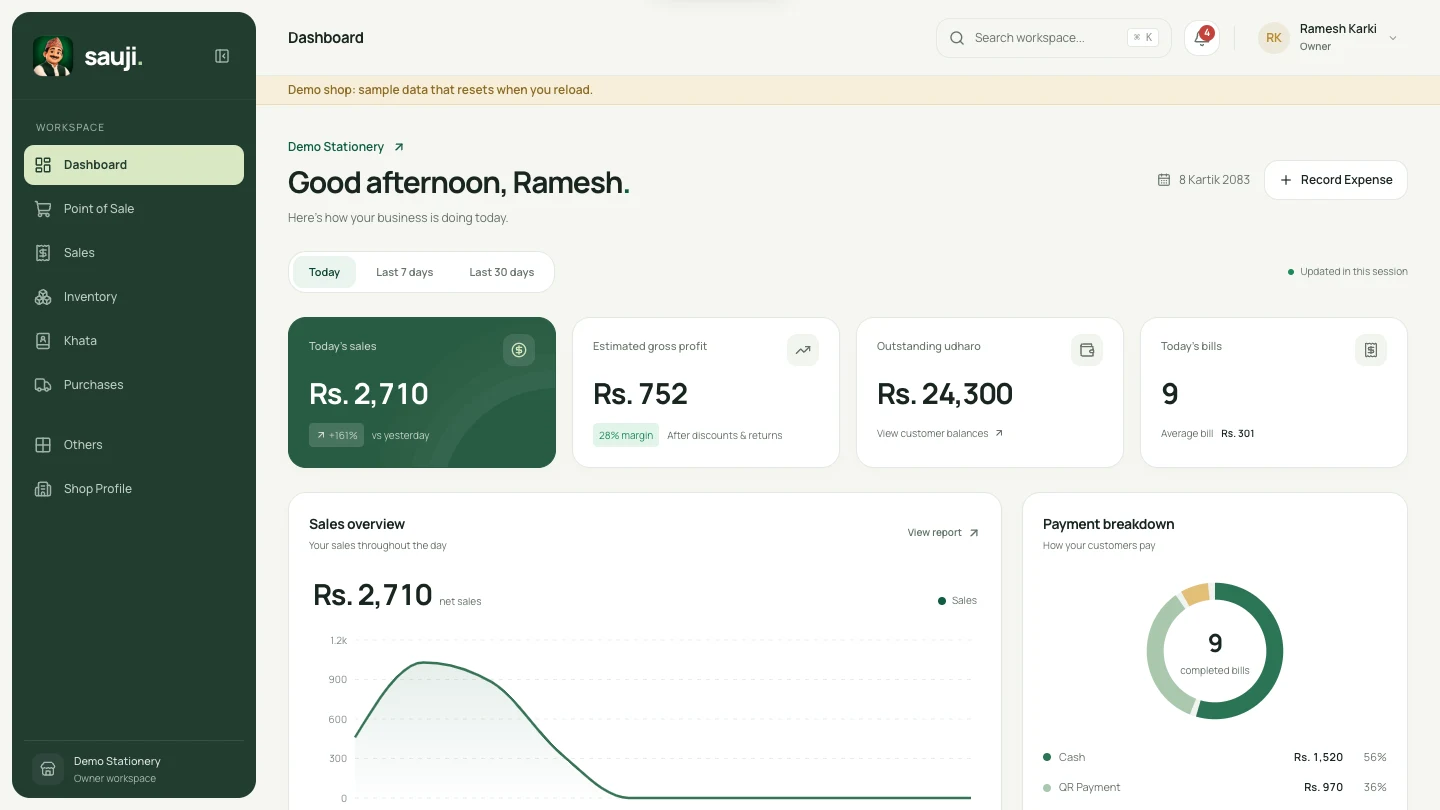Click the Updated in this session status
The height and width of the screenshot is (810, 1440).
click(1348, 272)
